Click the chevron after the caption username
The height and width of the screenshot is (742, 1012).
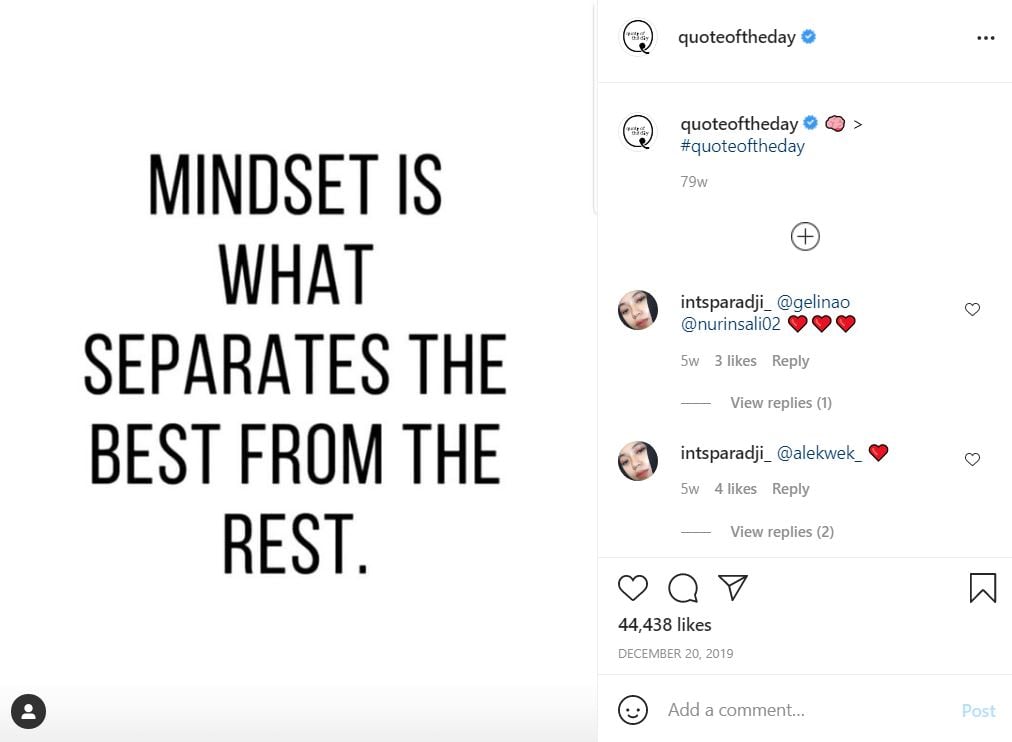pos(857,123)
